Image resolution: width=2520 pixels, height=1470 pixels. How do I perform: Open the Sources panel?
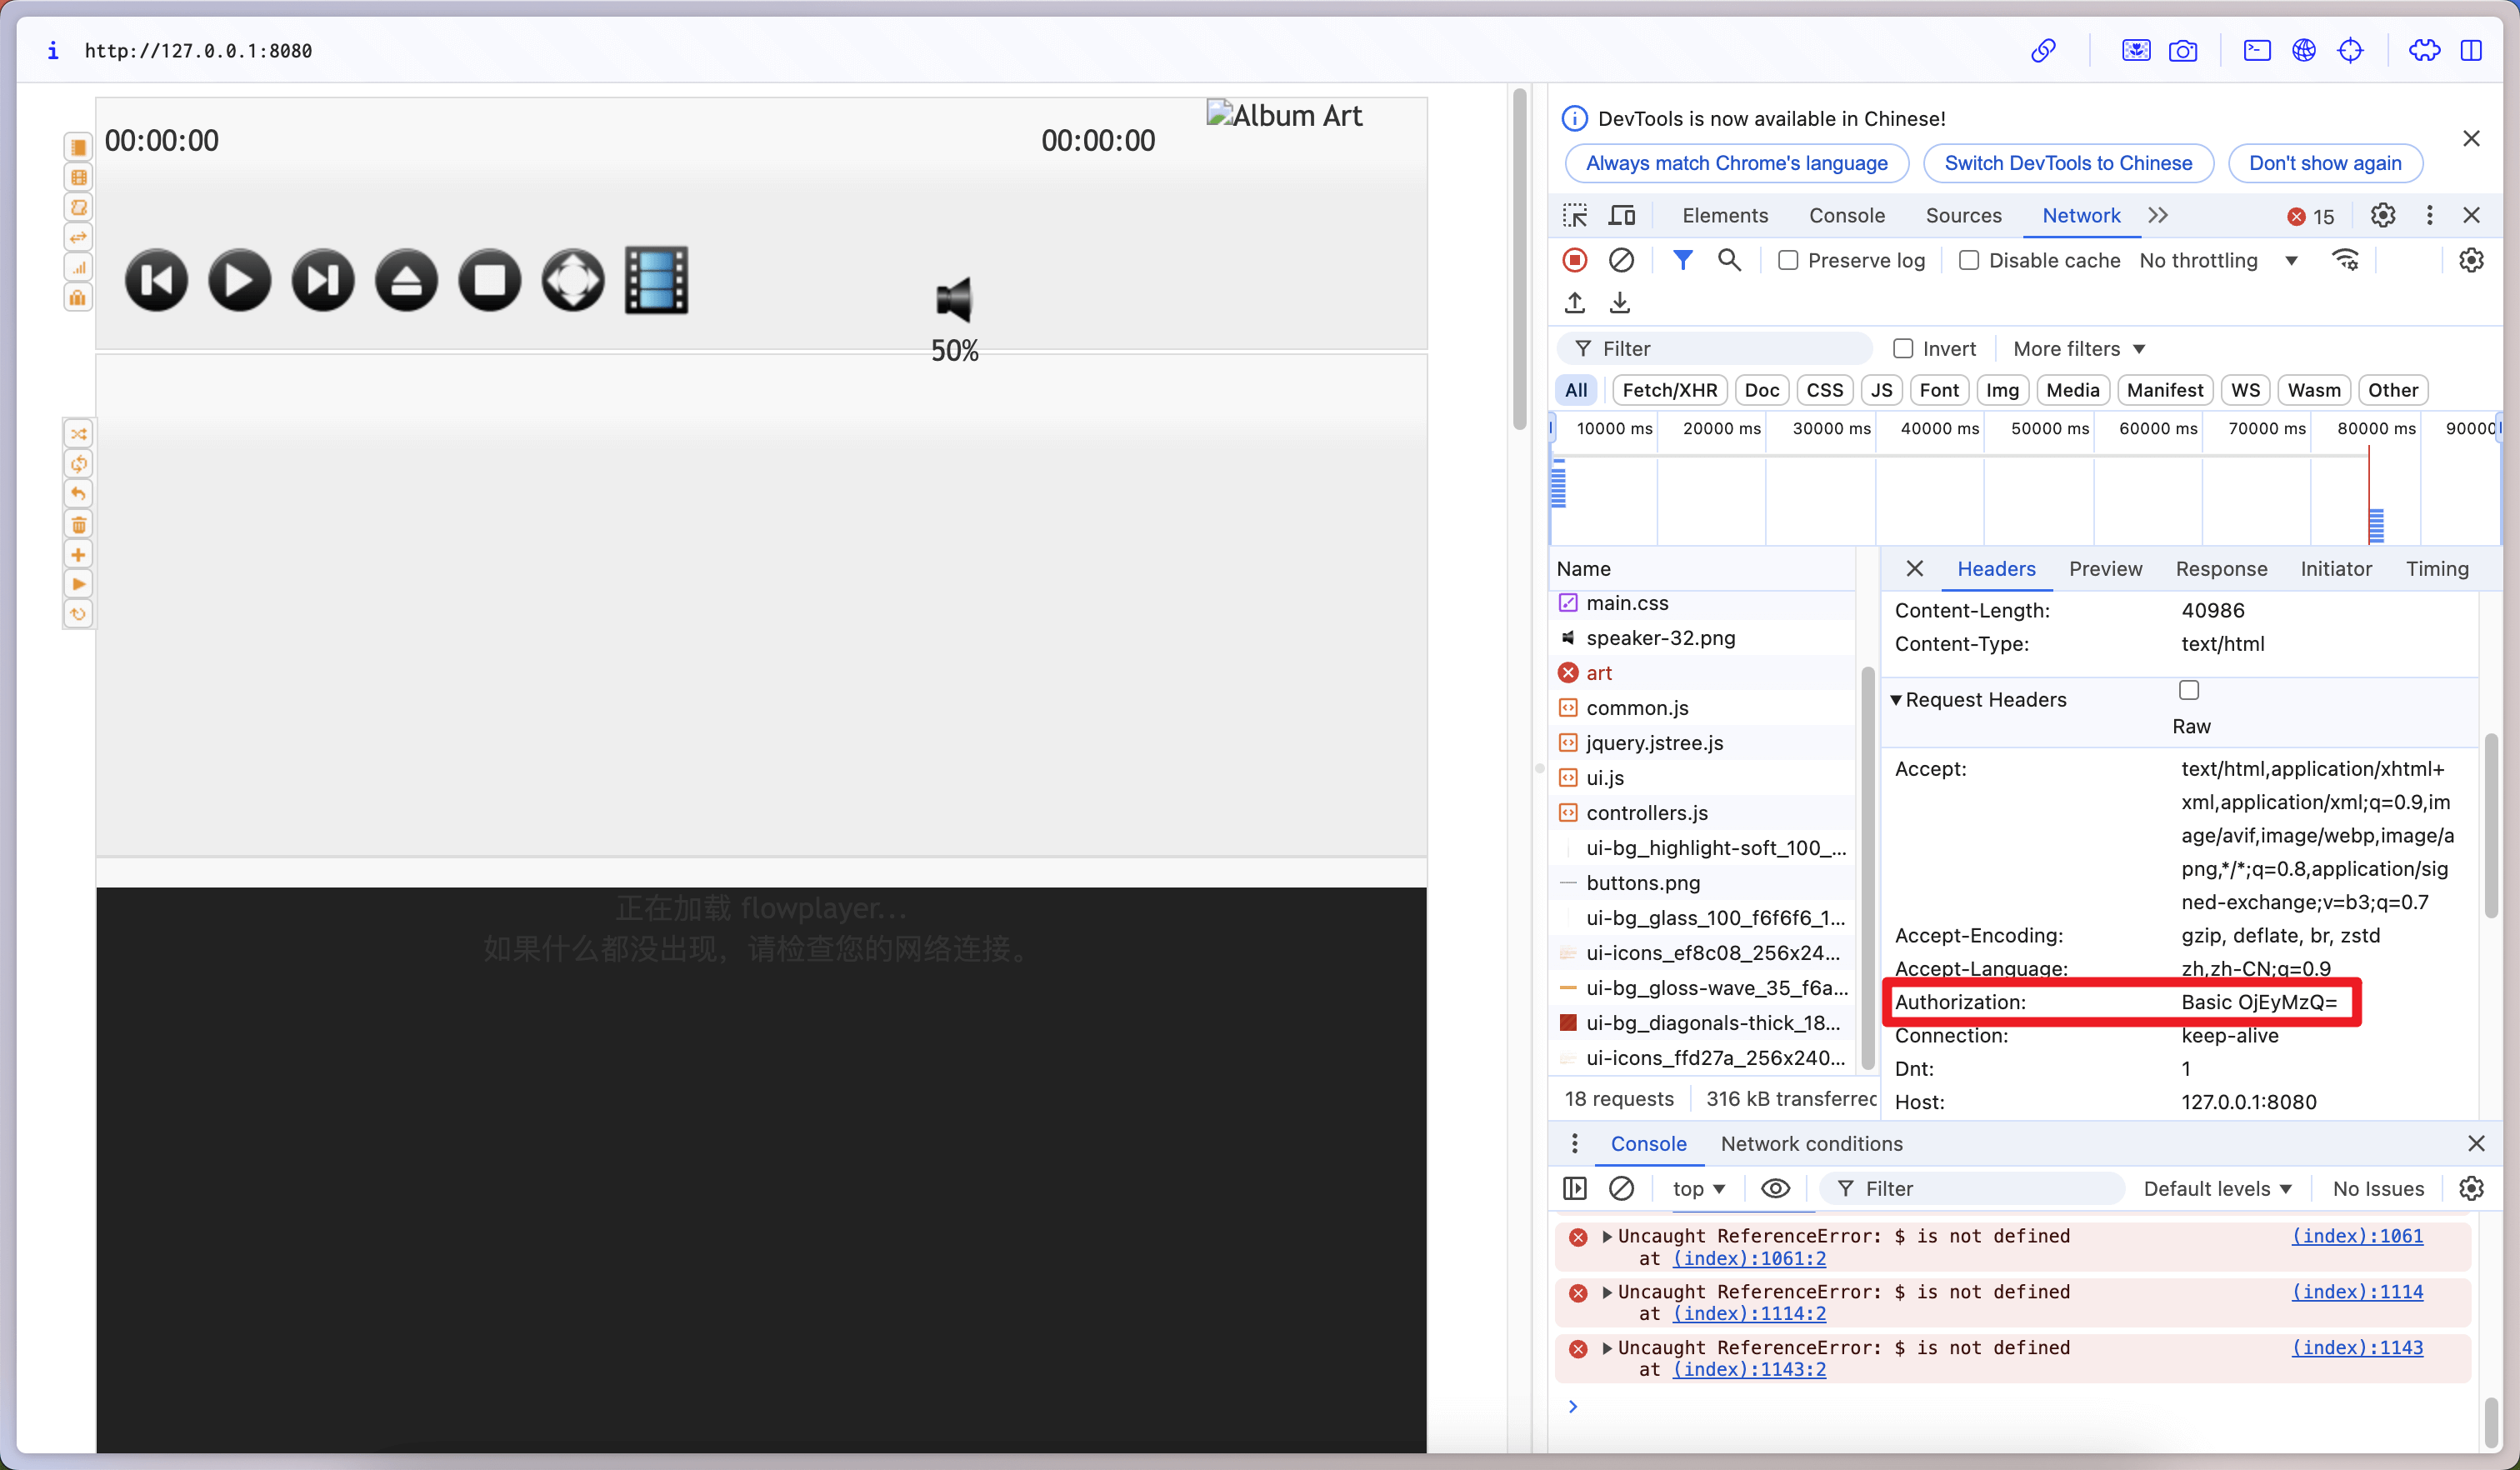point(1962,215)
